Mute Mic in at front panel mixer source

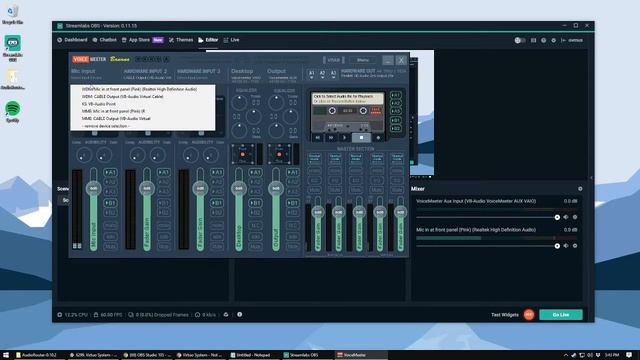coord(566,246)
